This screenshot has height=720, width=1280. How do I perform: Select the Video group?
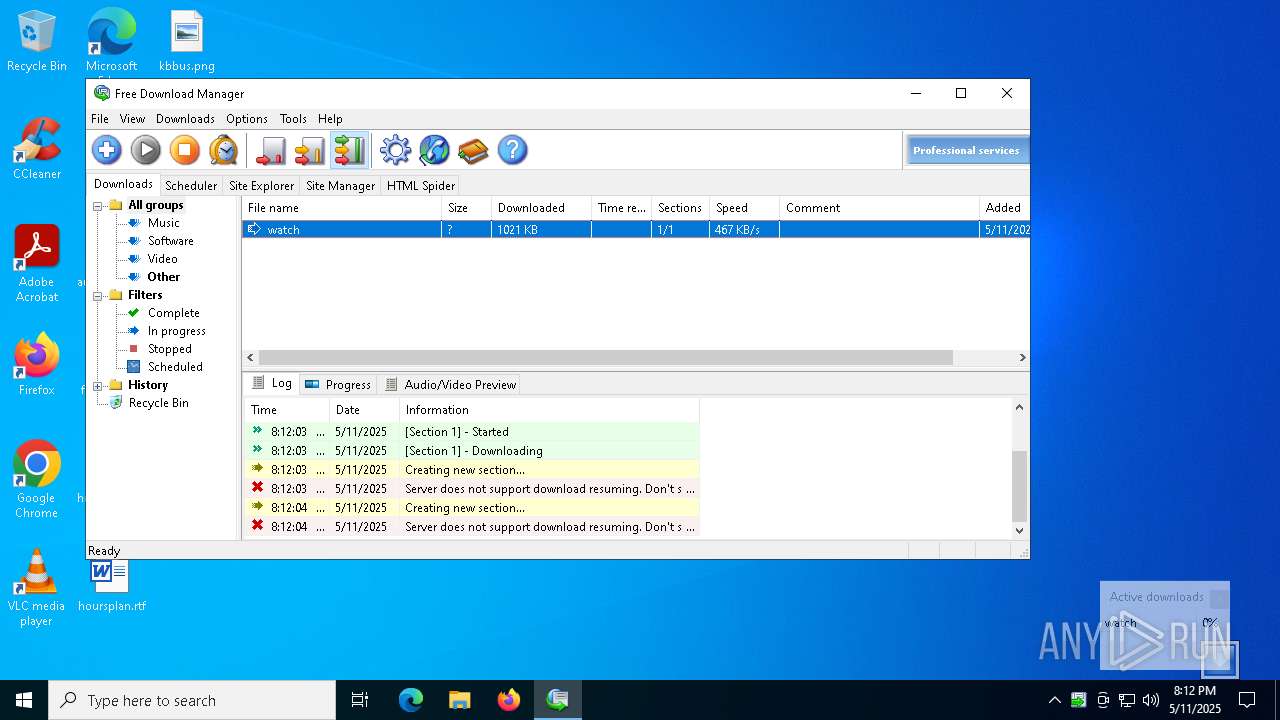[x=163, y=259]
